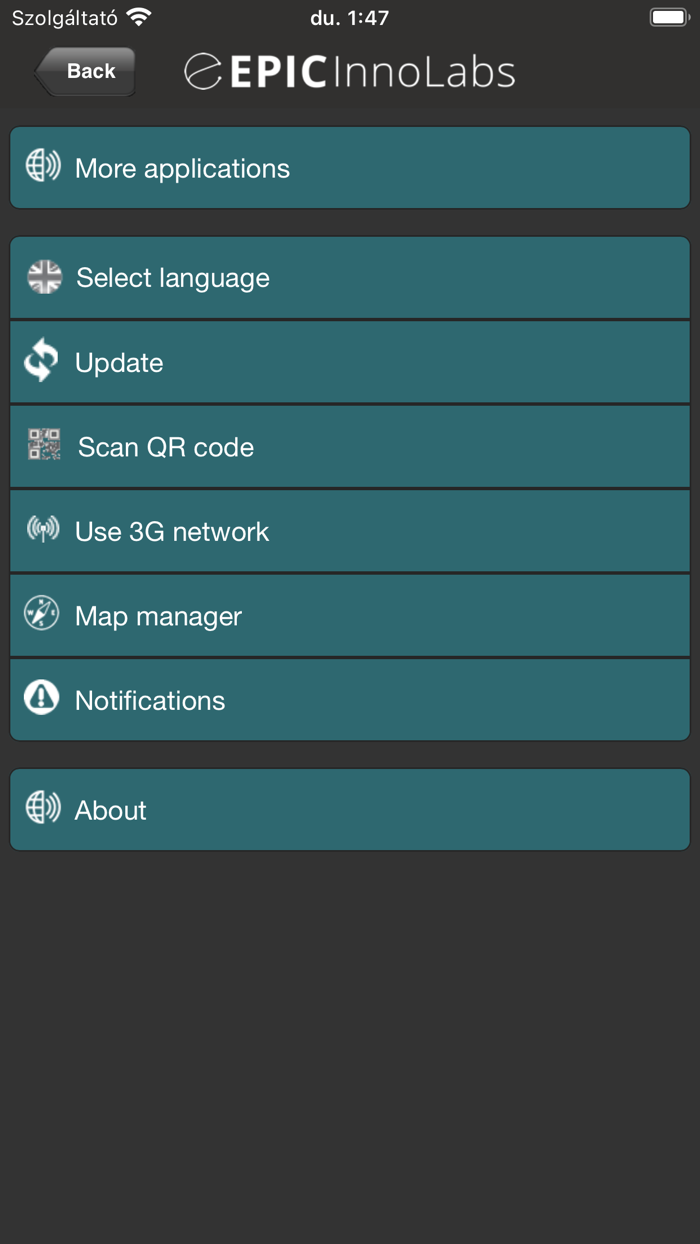
Task: Open the Select language label
Action: coord(173,278)
